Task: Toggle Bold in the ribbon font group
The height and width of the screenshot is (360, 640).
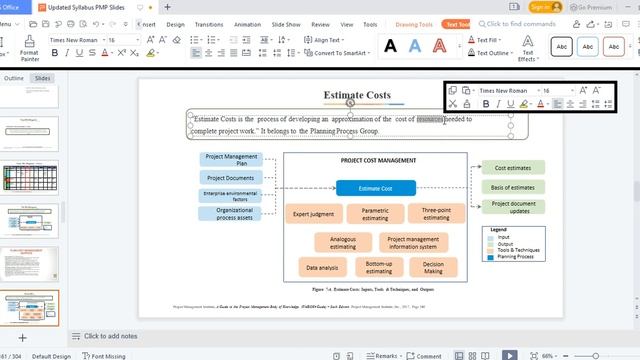Action: 55,53
